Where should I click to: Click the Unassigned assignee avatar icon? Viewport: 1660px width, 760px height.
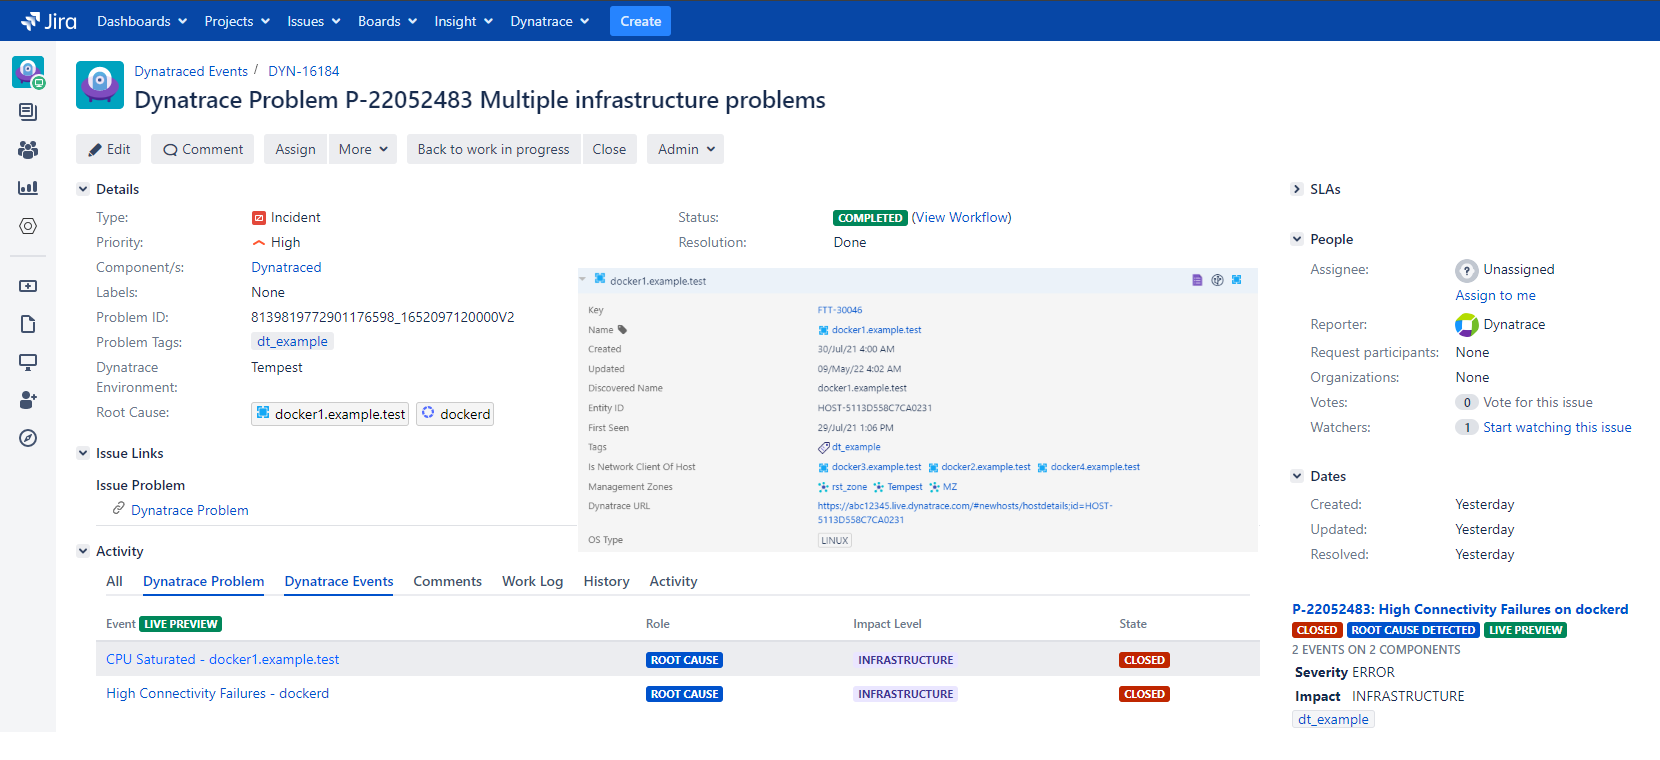[1467, 270]
